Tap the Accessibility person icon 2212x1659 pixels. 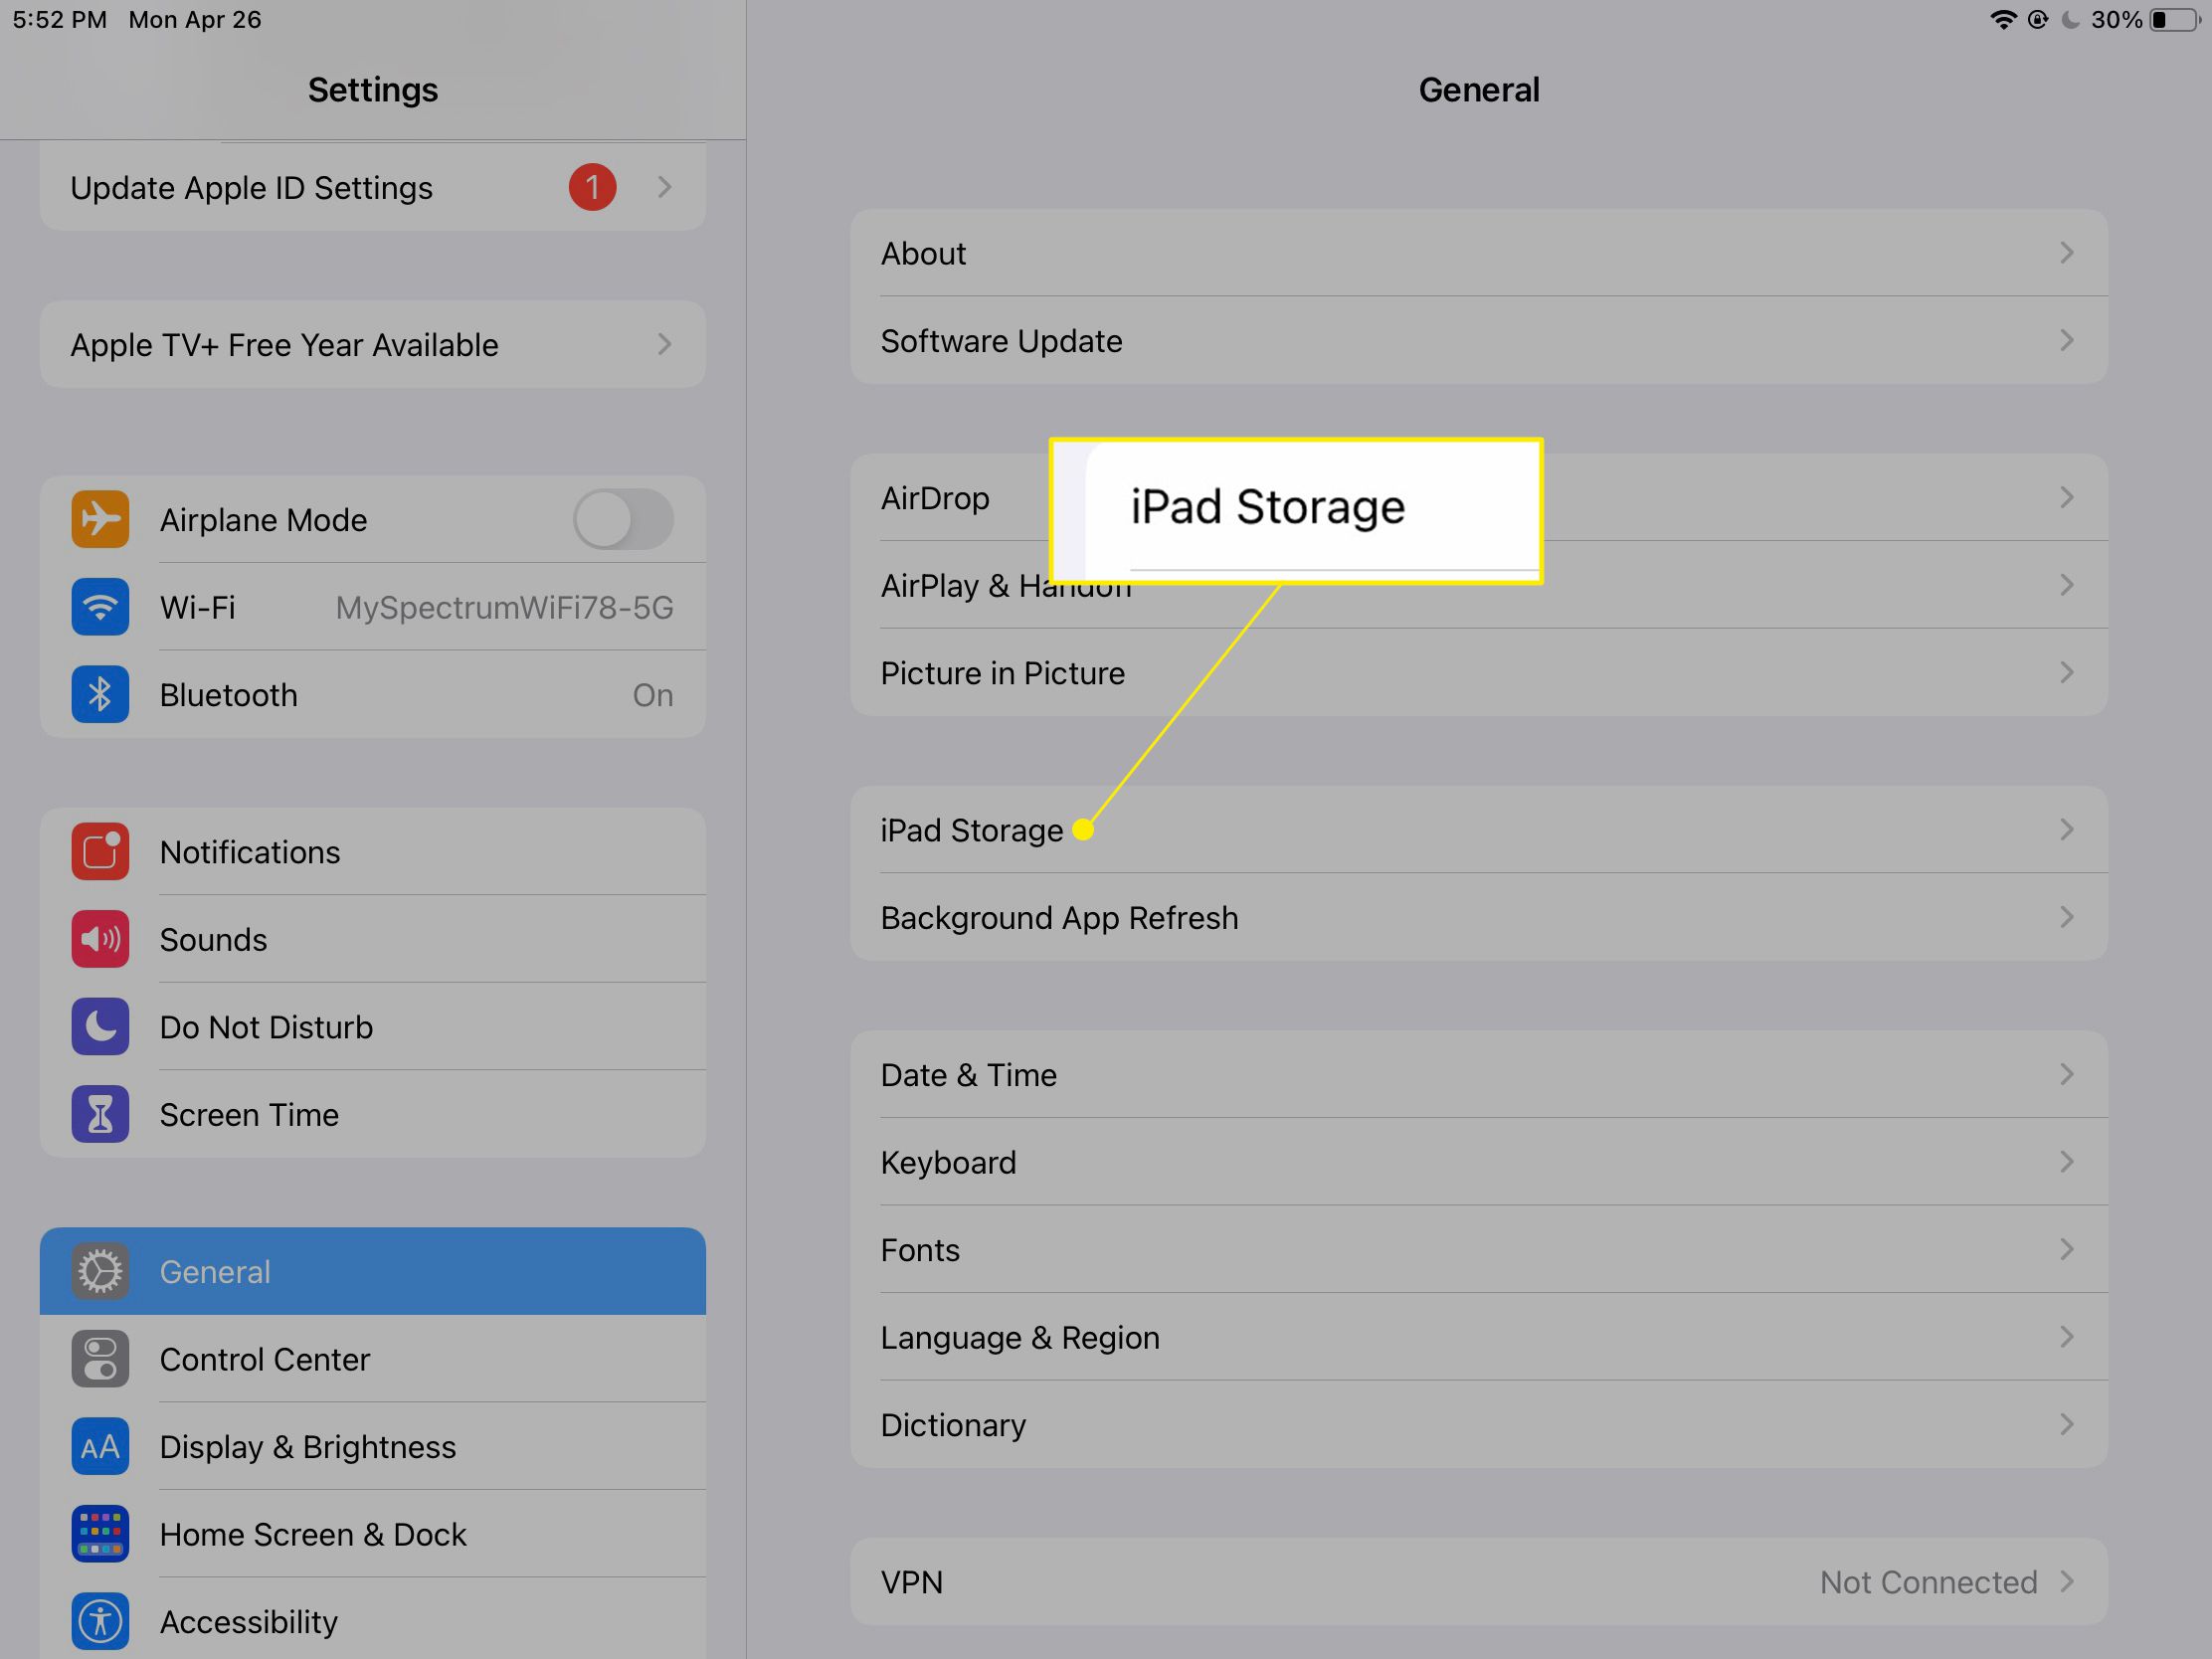click(100, 1621)
